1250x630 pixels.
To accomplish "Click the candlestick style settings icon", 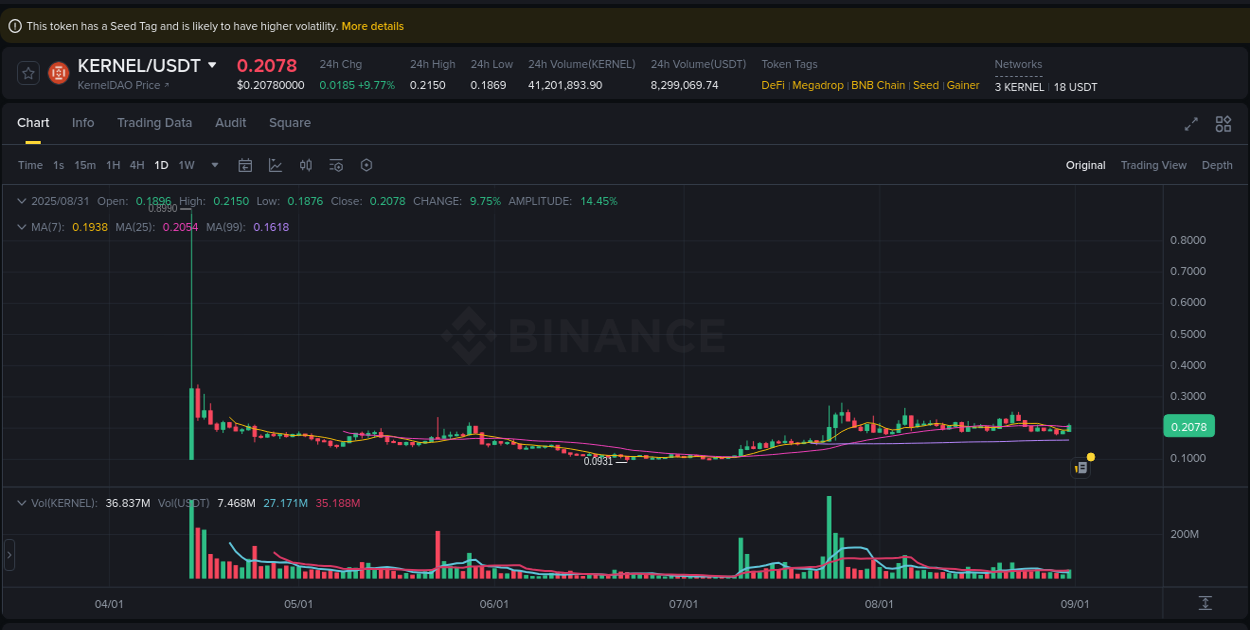I will [x=306, y=164].
